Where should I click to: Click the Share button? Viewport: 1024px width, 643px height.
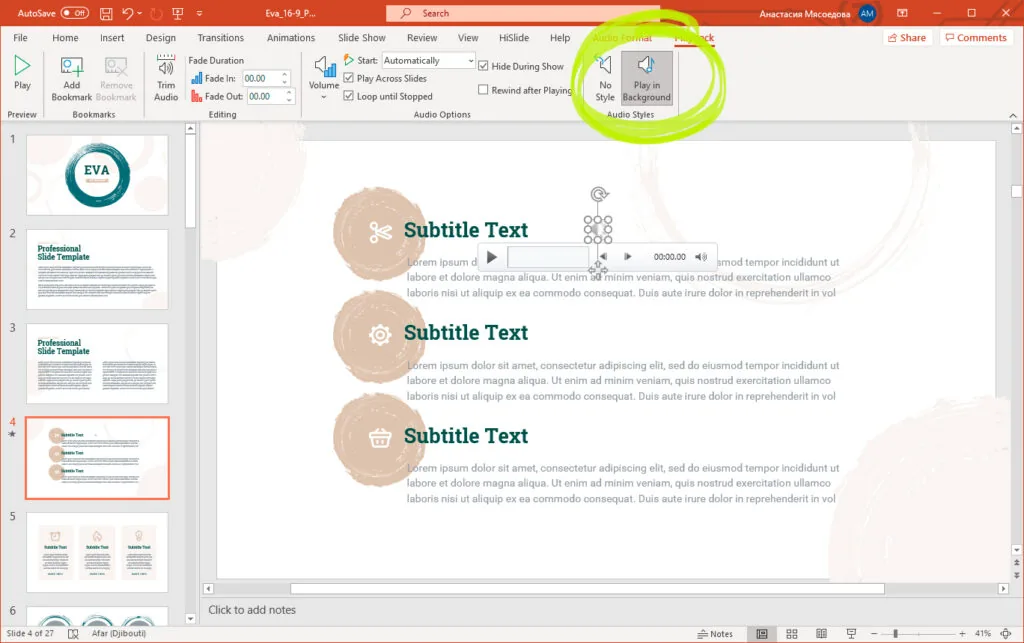(x=907, y=38)
